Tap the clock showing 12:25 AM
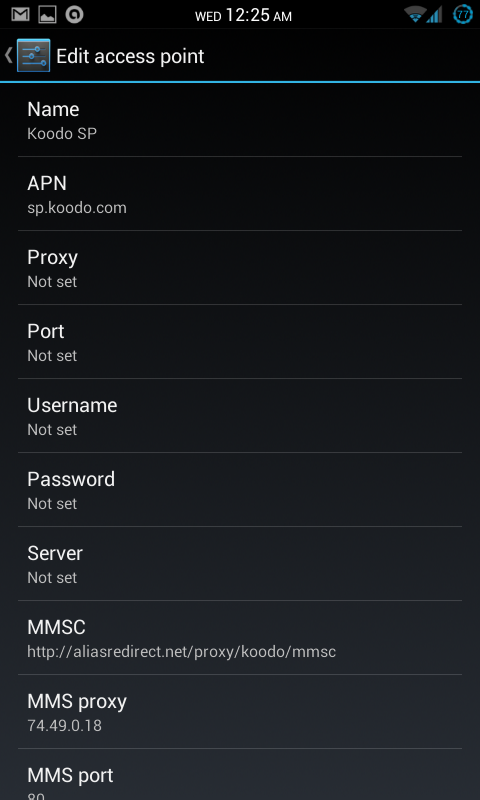Image resolution: width=480 pixels, height=800 pixels. (x=243, y=15)
